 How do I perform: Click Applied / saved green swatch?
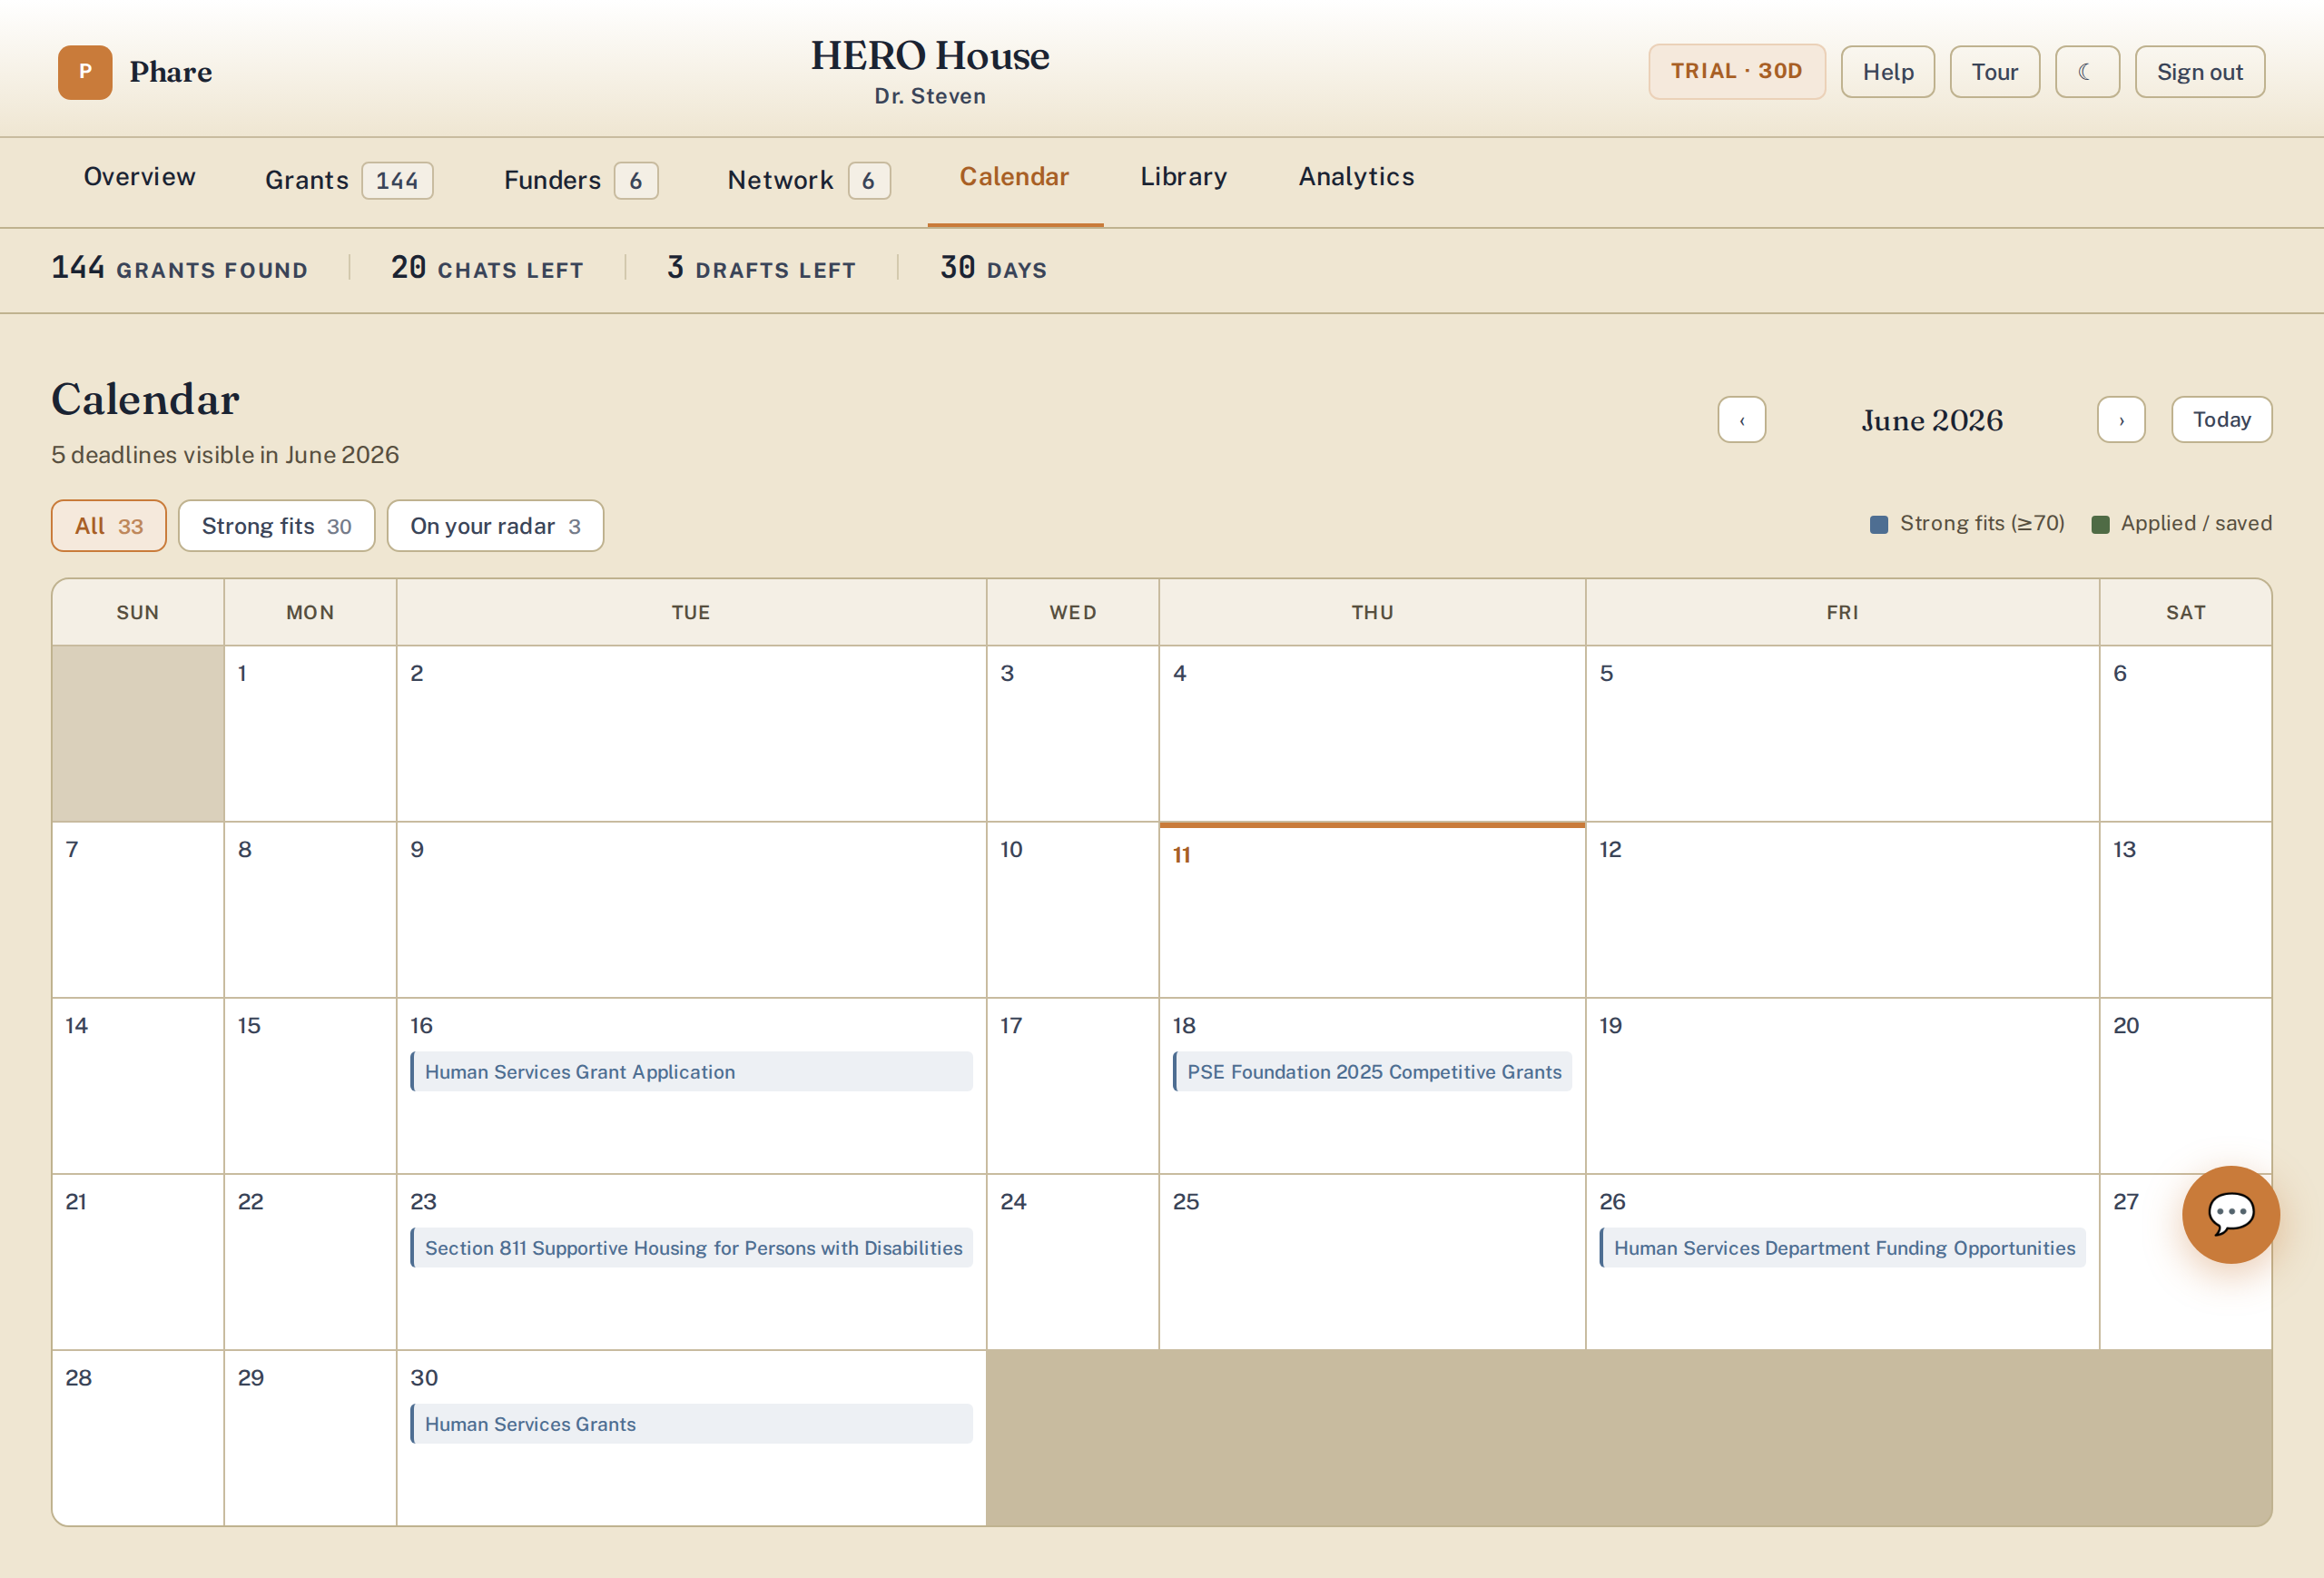[2100, 524]
